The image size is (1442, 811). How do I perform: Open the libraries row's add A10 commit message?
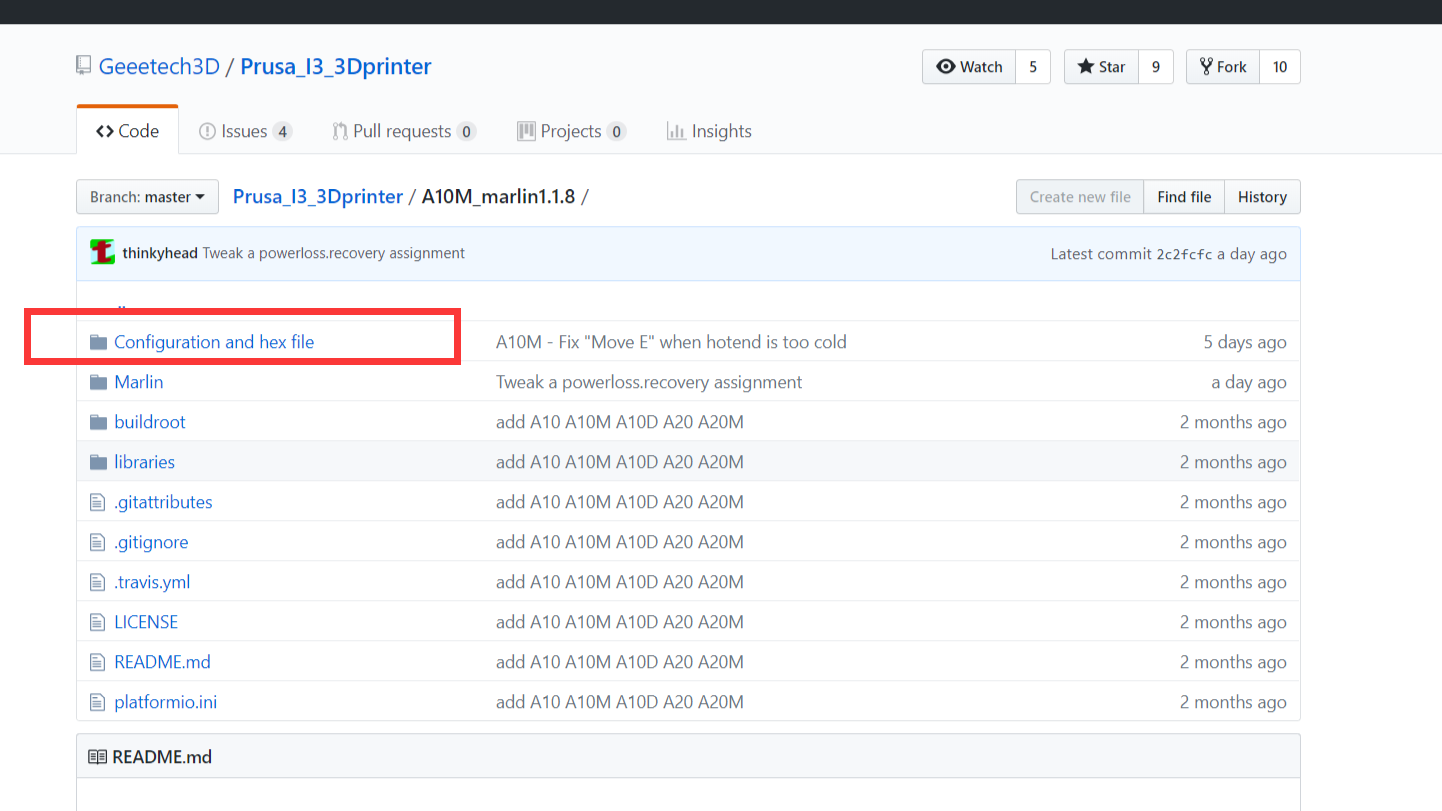[620, 462]
